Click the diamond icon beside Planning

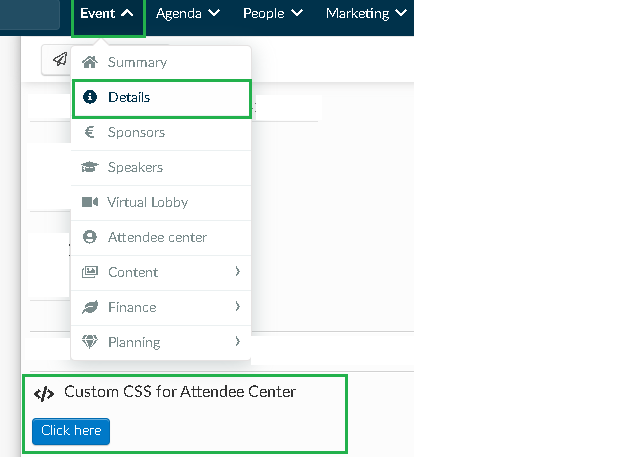[90, 342]
